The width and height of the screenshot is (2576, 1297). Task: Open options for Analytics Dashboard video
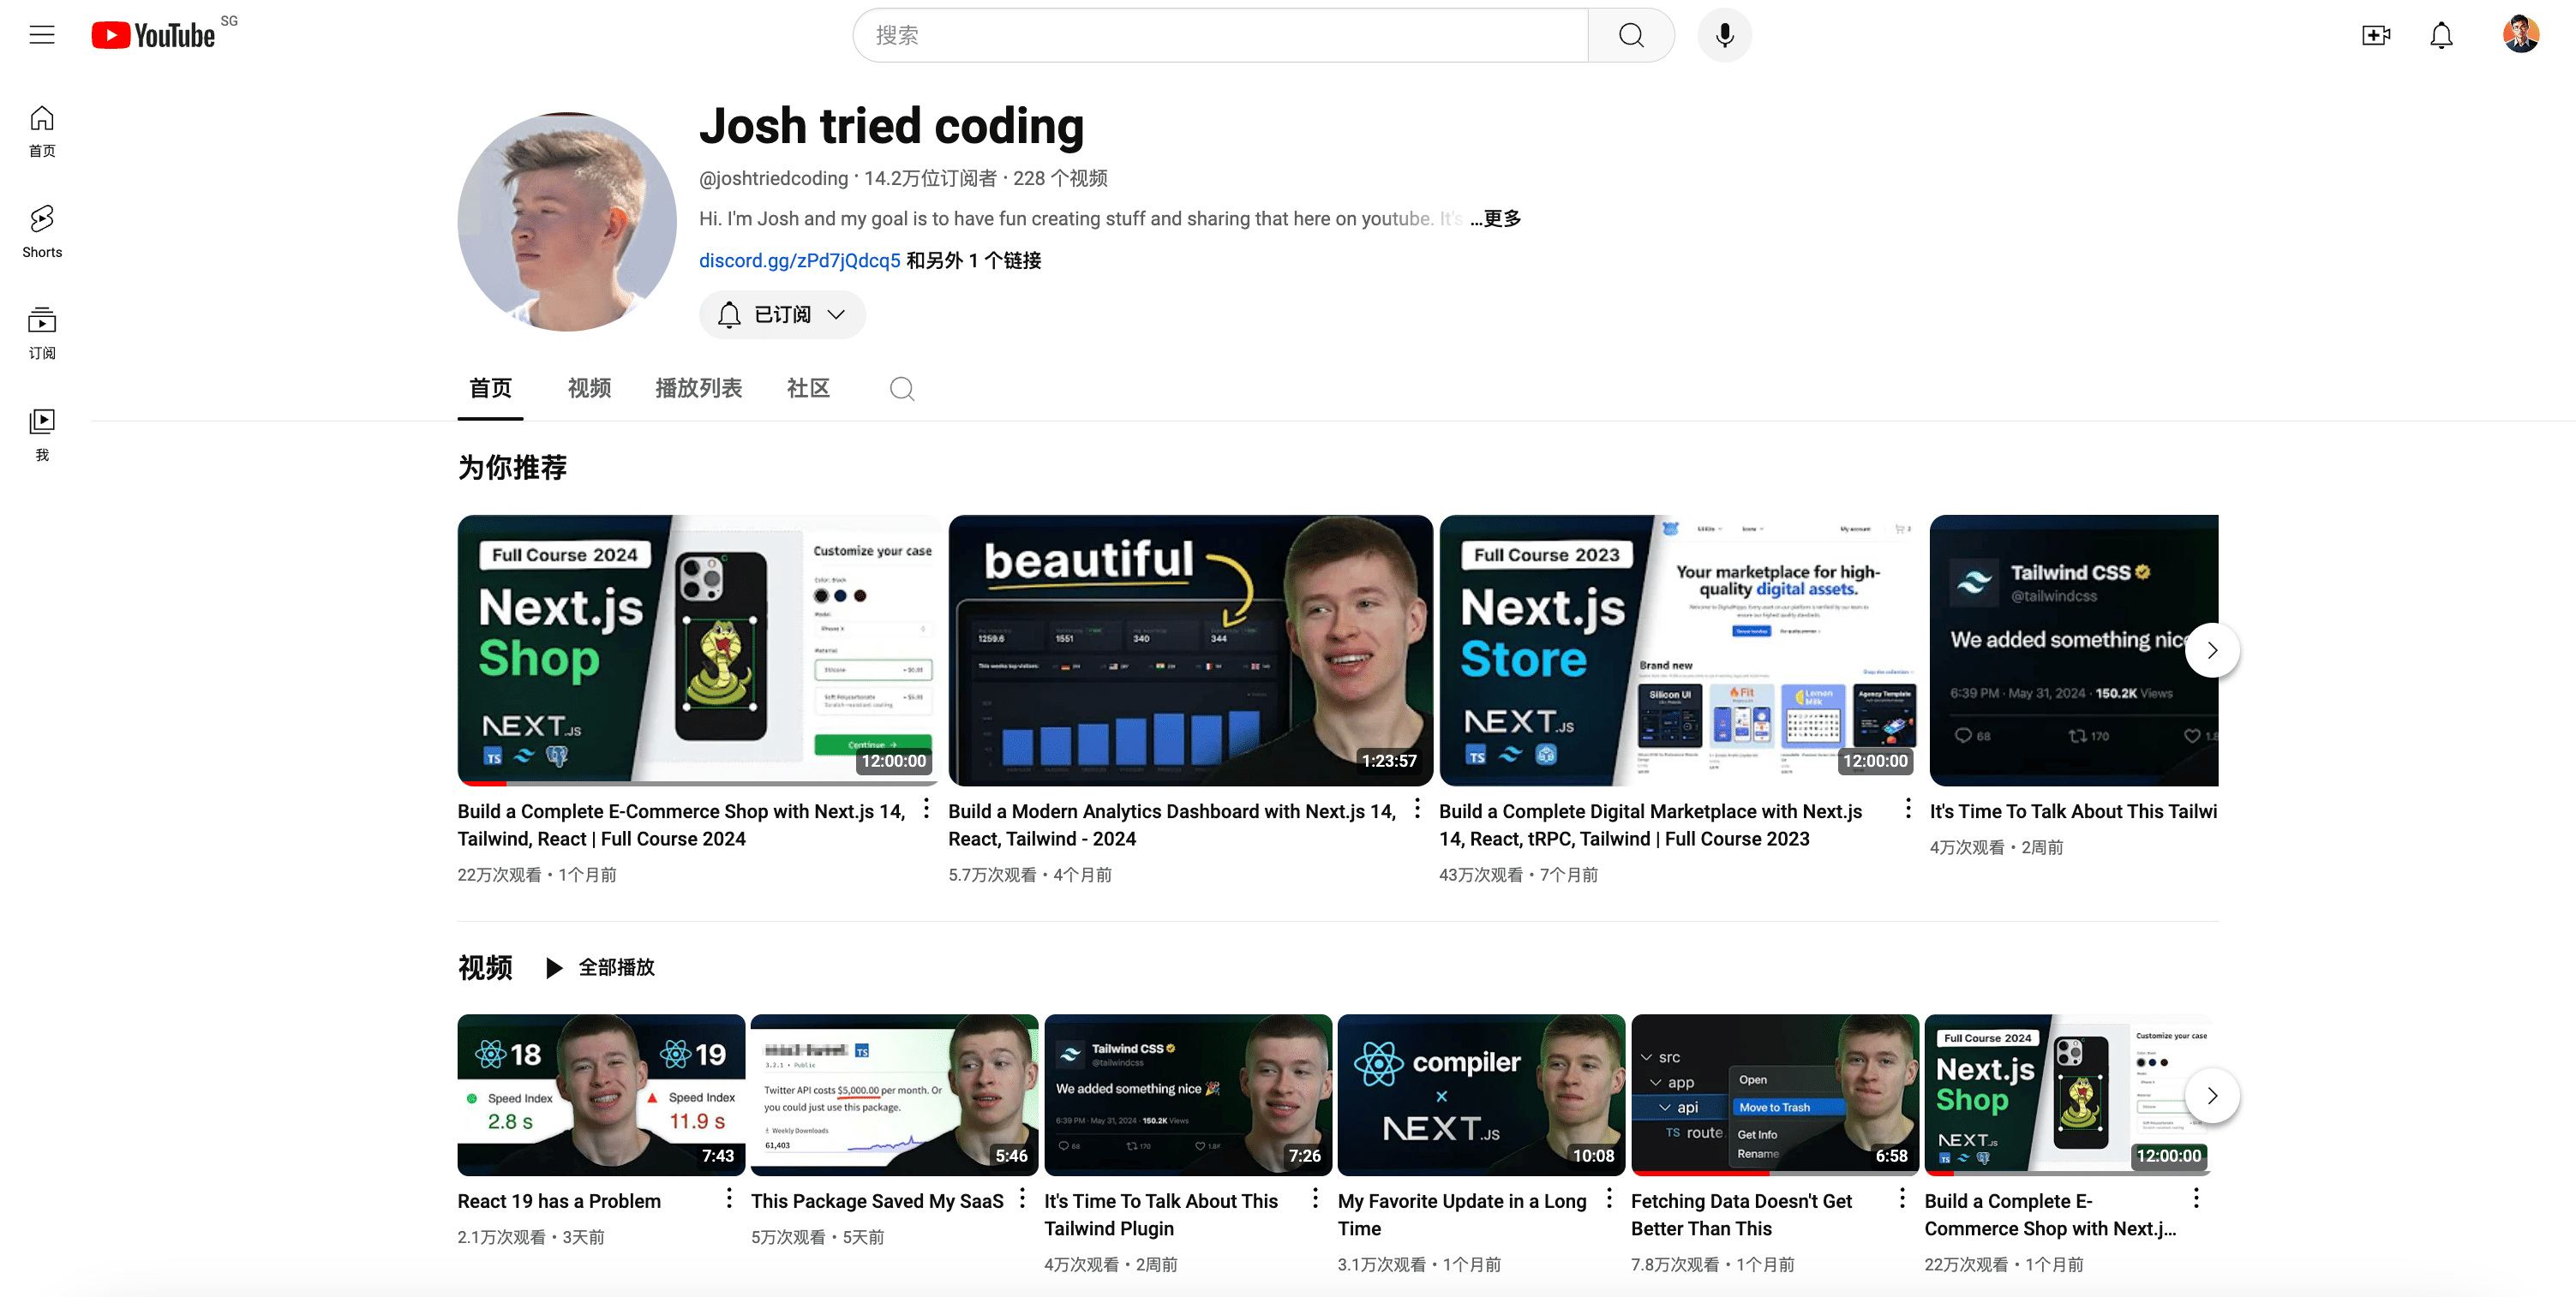coord(1417,808)
